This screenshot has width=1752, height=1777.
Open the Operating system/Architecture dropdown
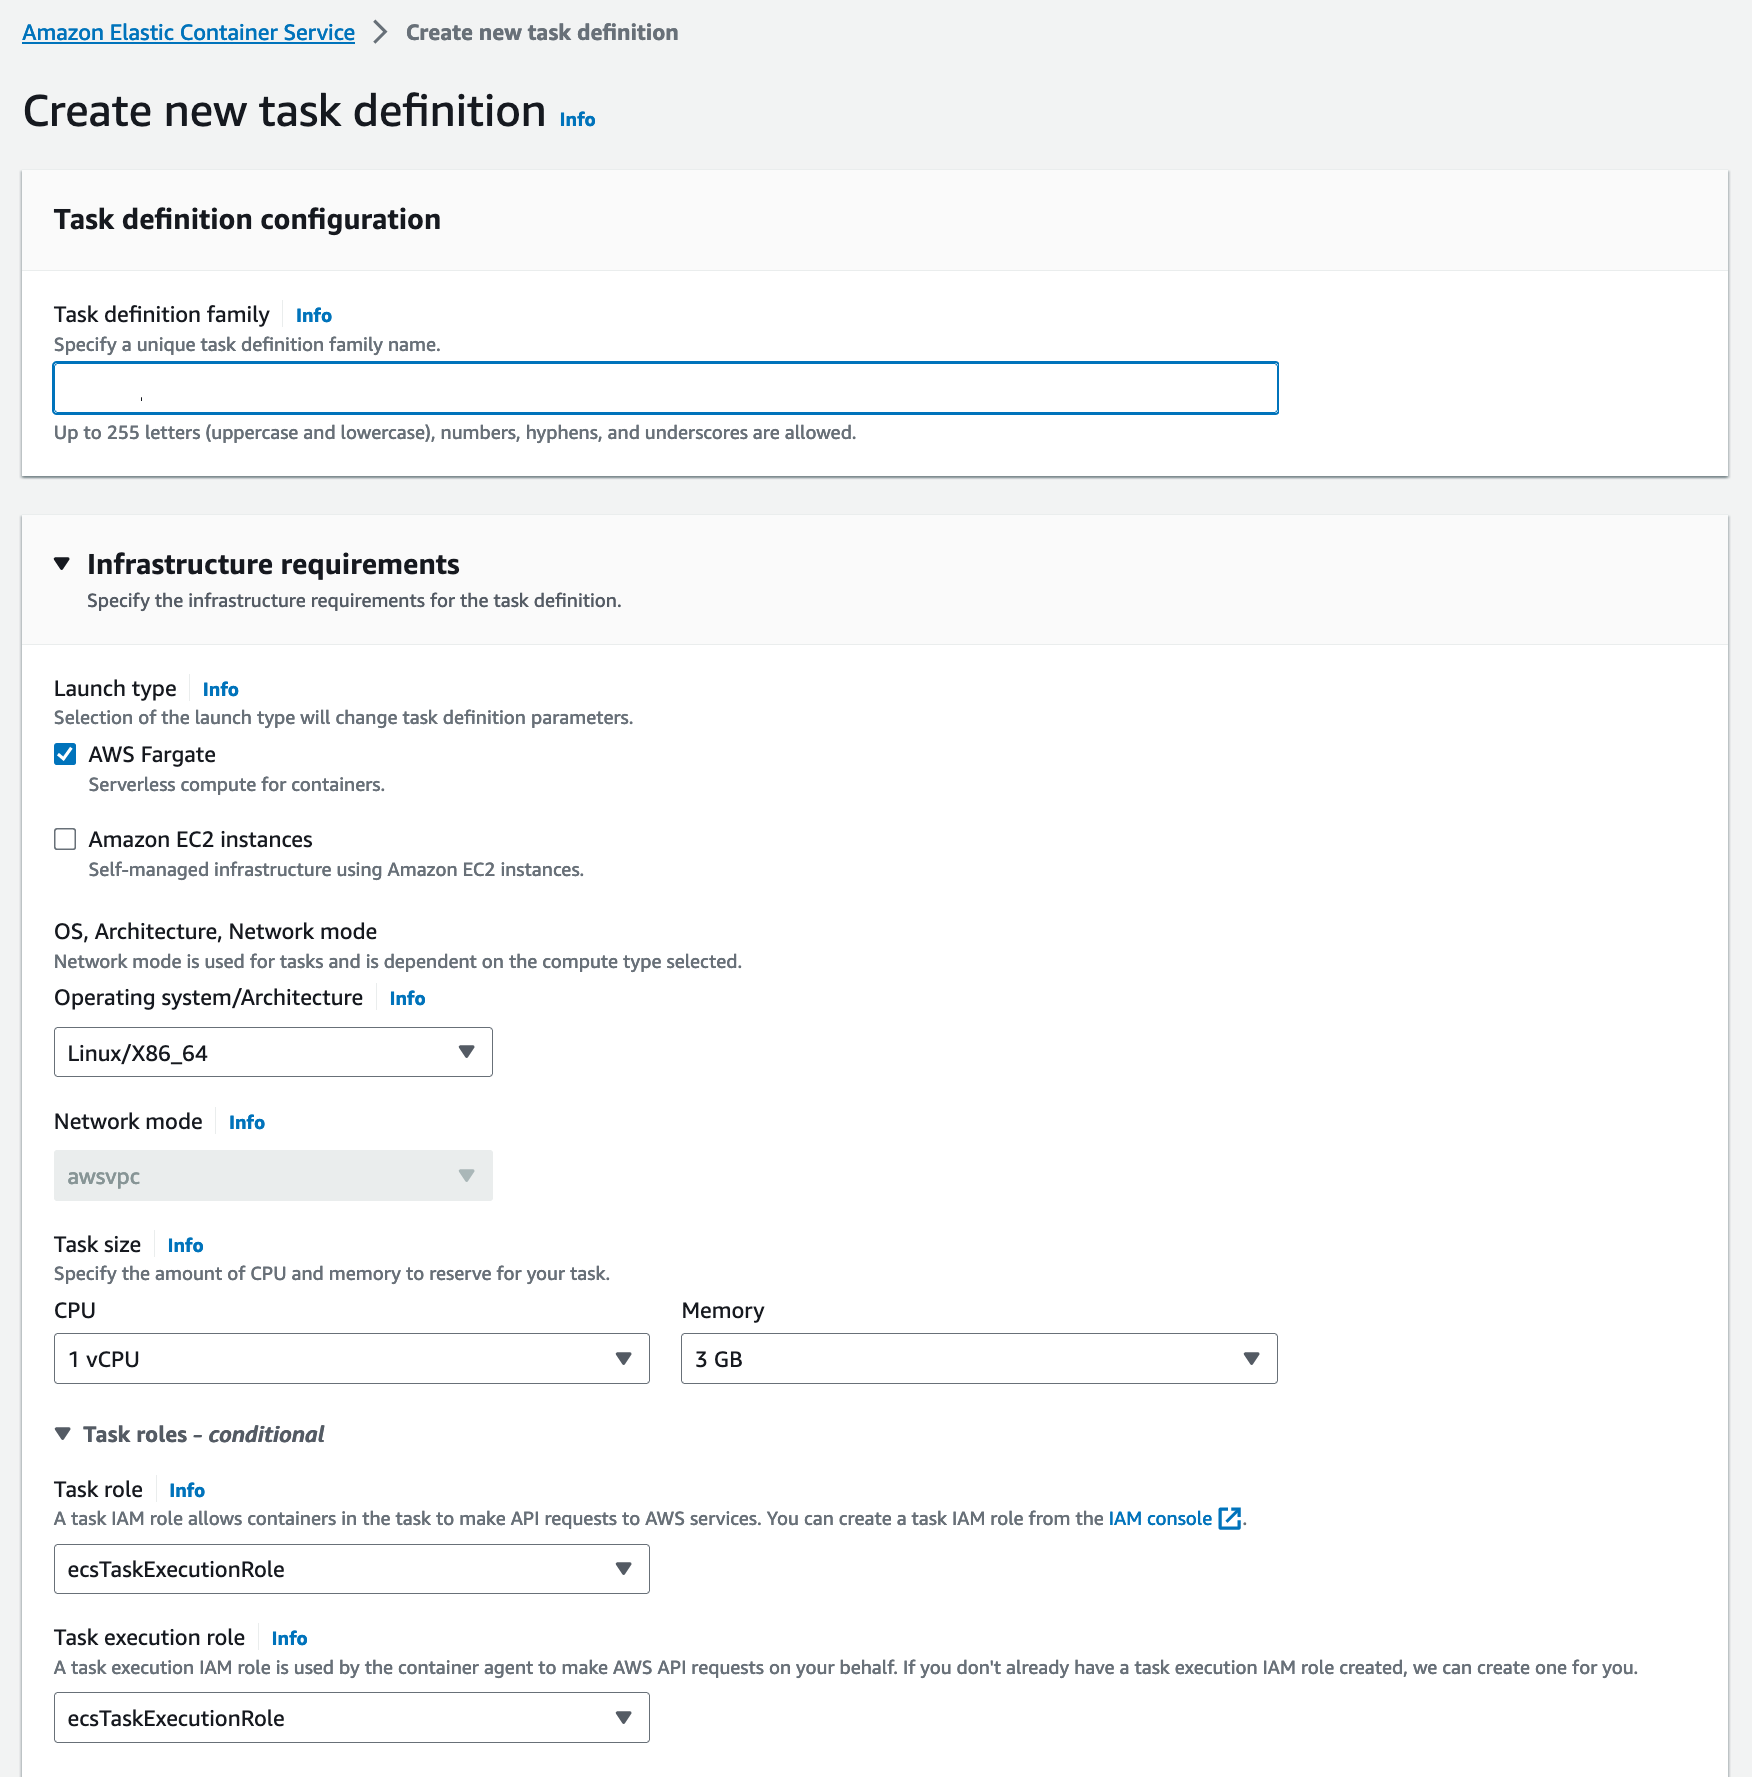pos(273,1052)
